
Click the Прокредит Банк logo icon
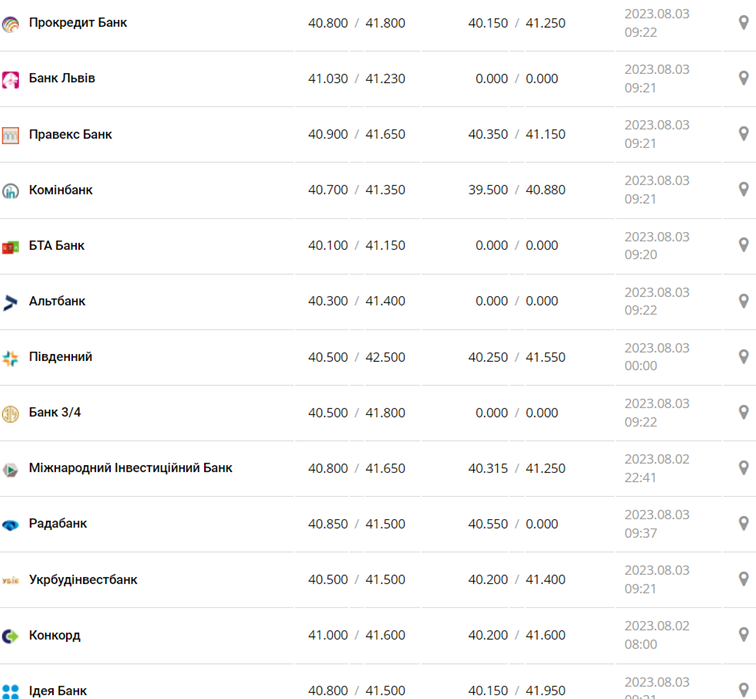(x=10, y=23)
